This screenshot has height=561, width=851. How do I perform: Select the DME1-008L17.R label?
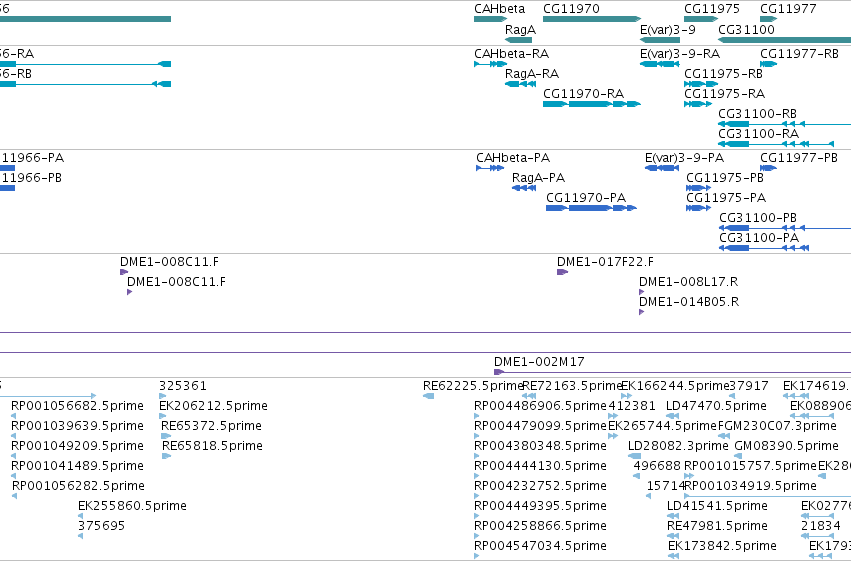click(x=688, y=282)
